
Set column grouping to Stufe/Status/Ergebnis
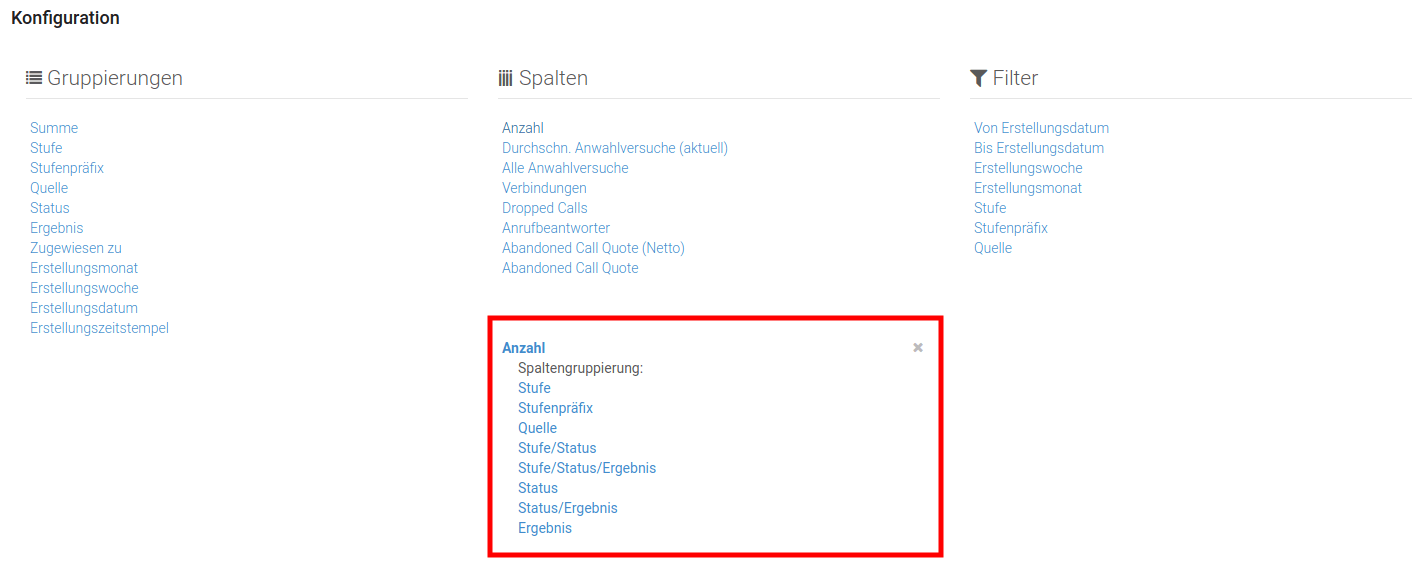(x=587, y=468)
